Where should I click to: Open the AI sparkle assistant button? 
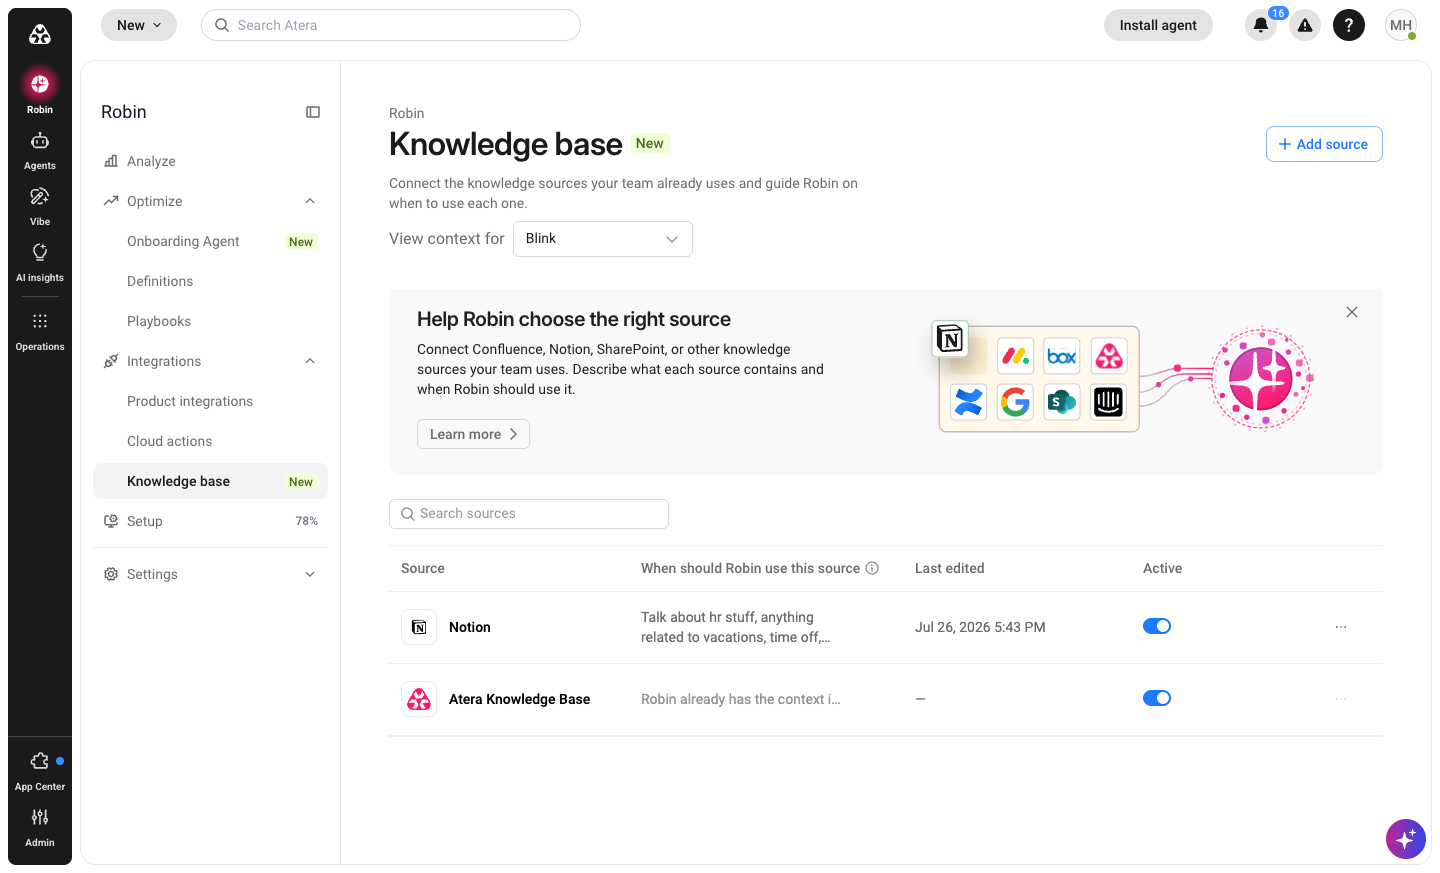[x=1406, y=838]
